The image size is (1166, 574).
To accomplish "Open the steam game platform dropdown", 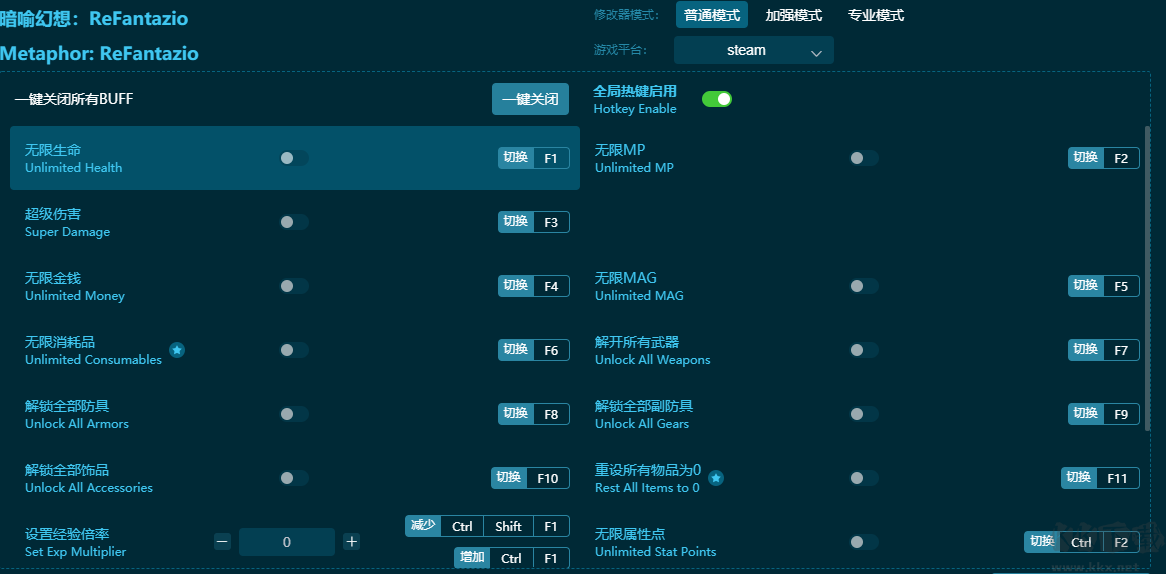I will (x=753, y=51).
